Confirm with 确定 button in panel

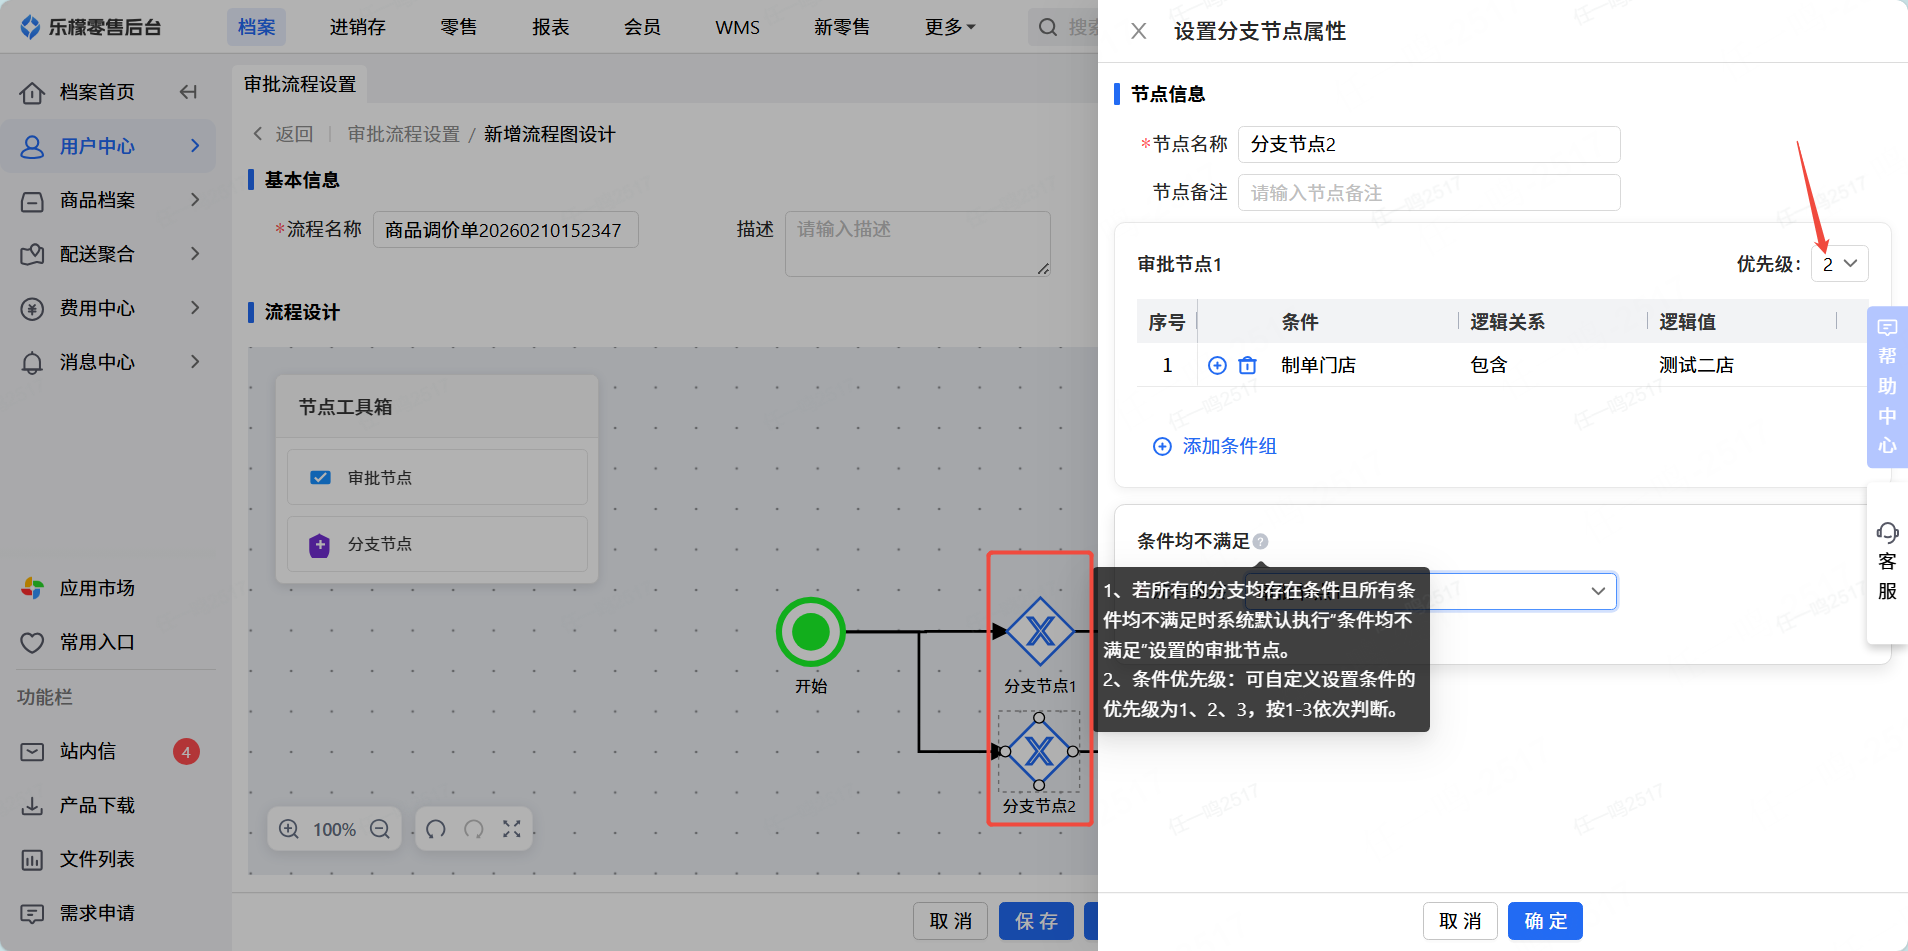1545,921
